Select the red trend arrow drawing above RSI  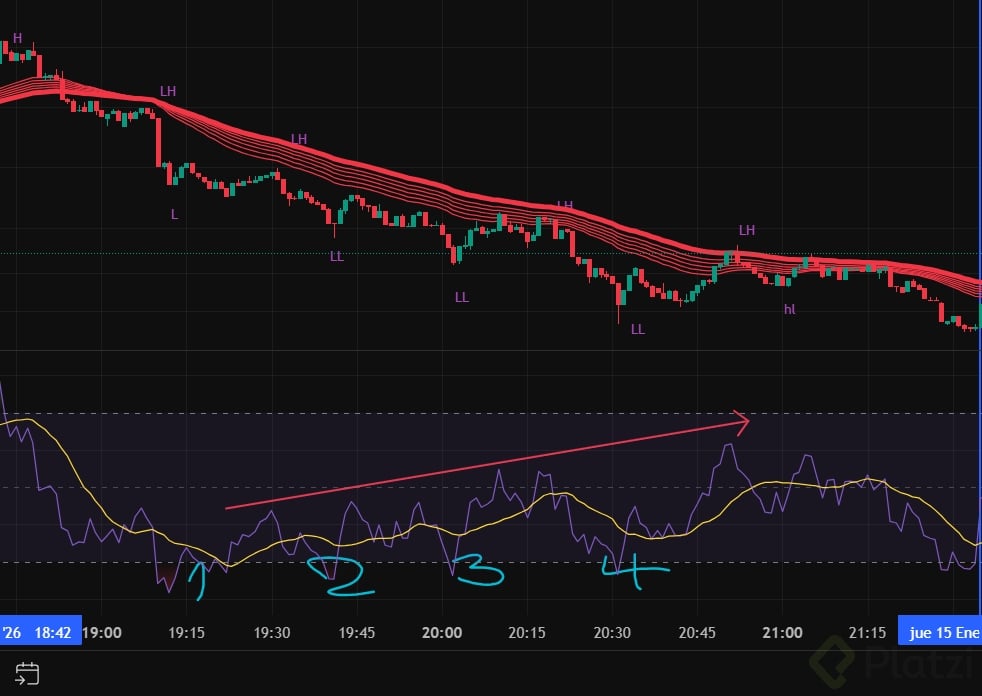coord(487,465)
